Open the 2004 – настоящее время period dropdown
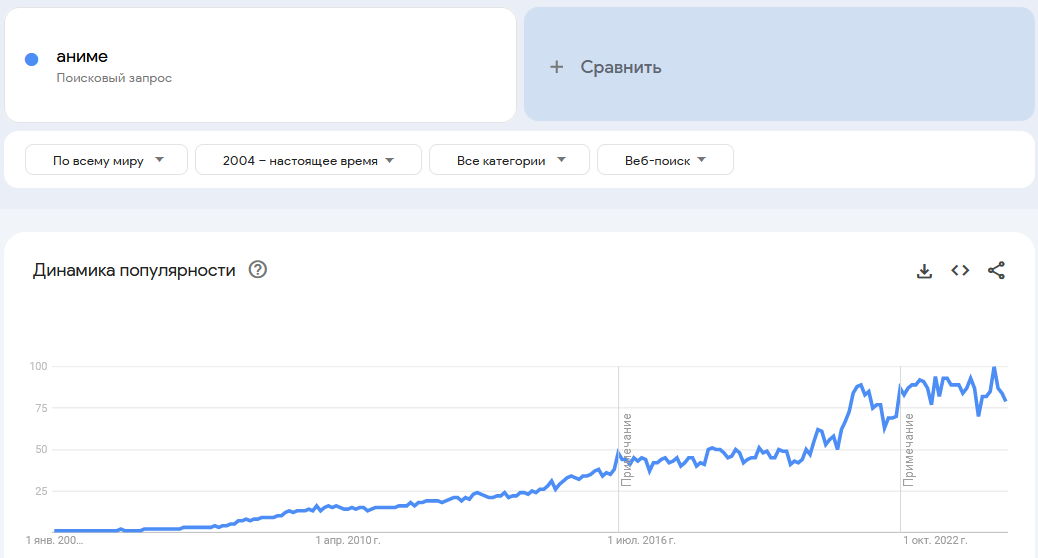Image resolution: width=1038 pixels, height=558 pixels. 308,160
